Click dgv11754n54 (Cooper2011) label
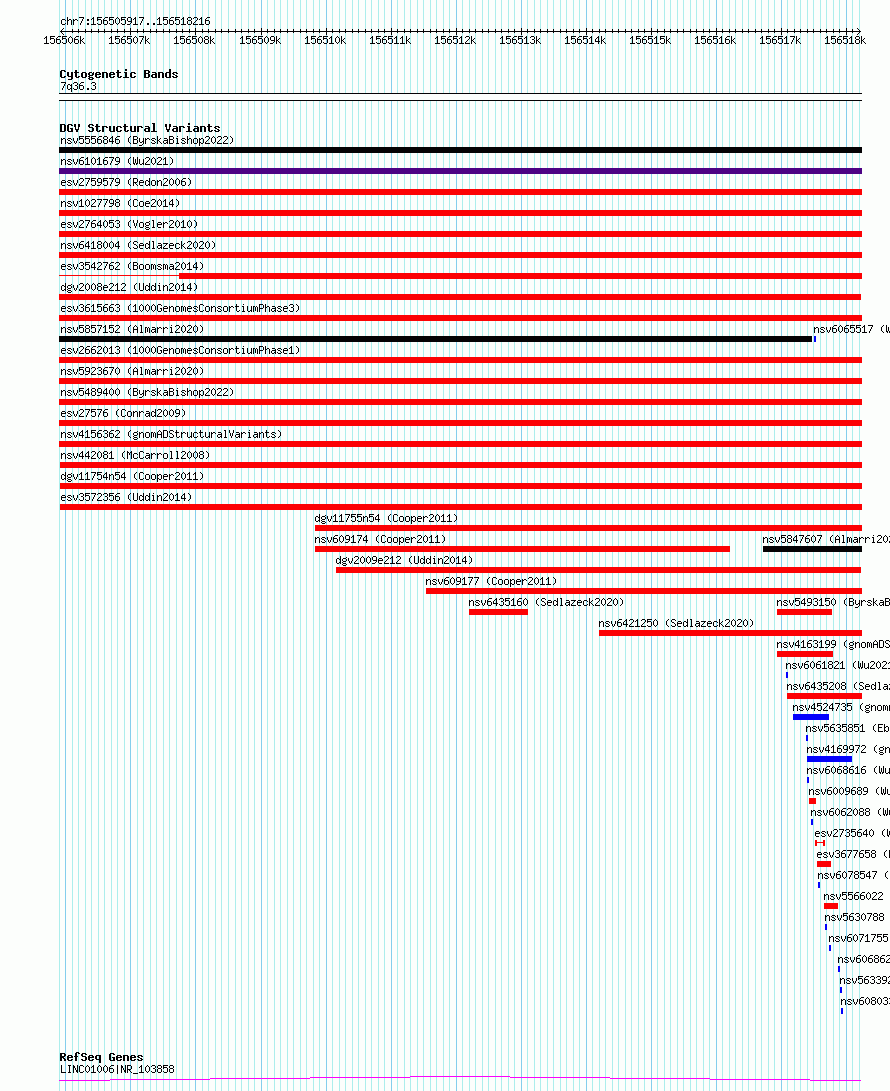Screen dimensions: 890x1091 point(132,476)
